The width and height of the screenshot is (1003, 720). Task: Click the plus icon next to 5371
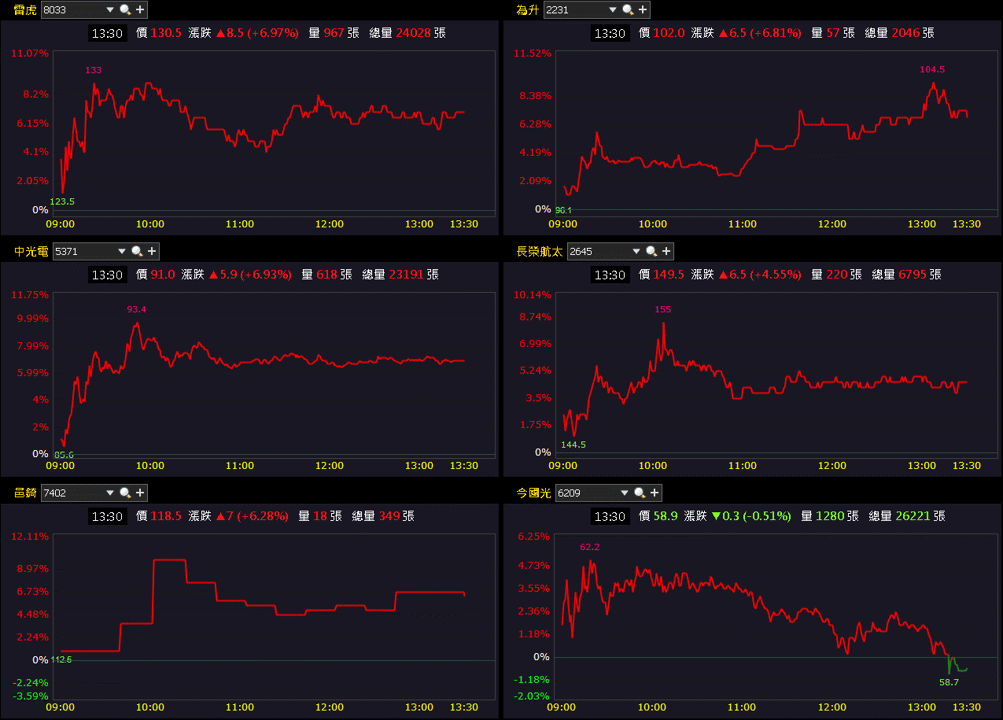click(152, 251)
